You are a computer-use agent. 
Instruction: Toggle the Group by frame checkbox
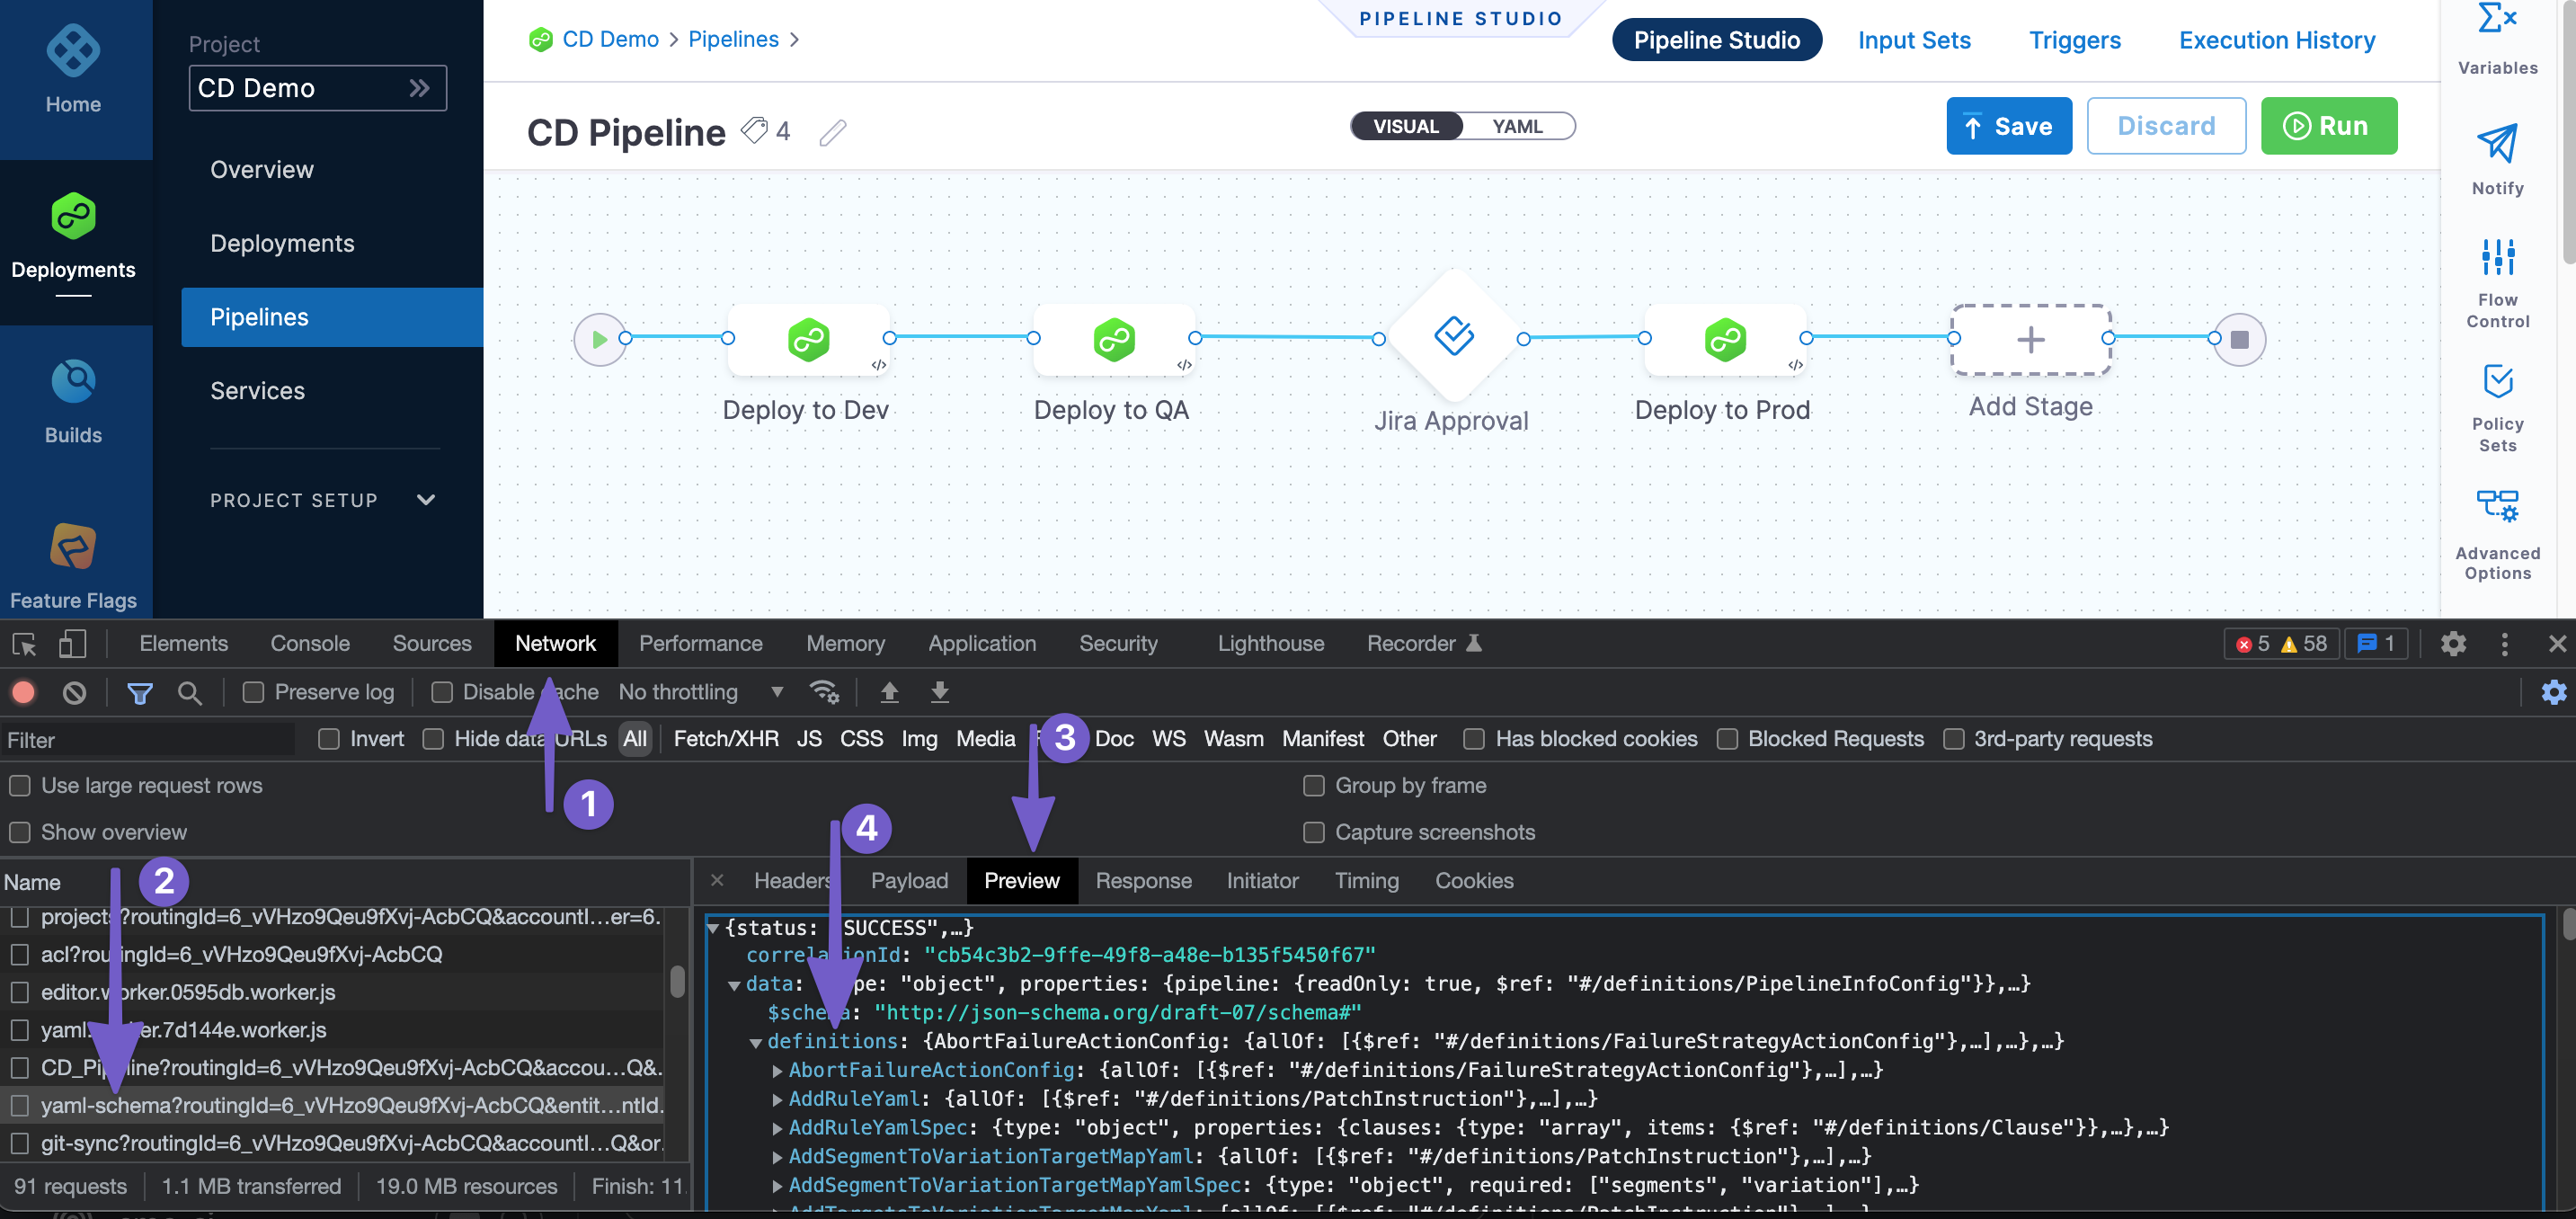point(1313,786)
